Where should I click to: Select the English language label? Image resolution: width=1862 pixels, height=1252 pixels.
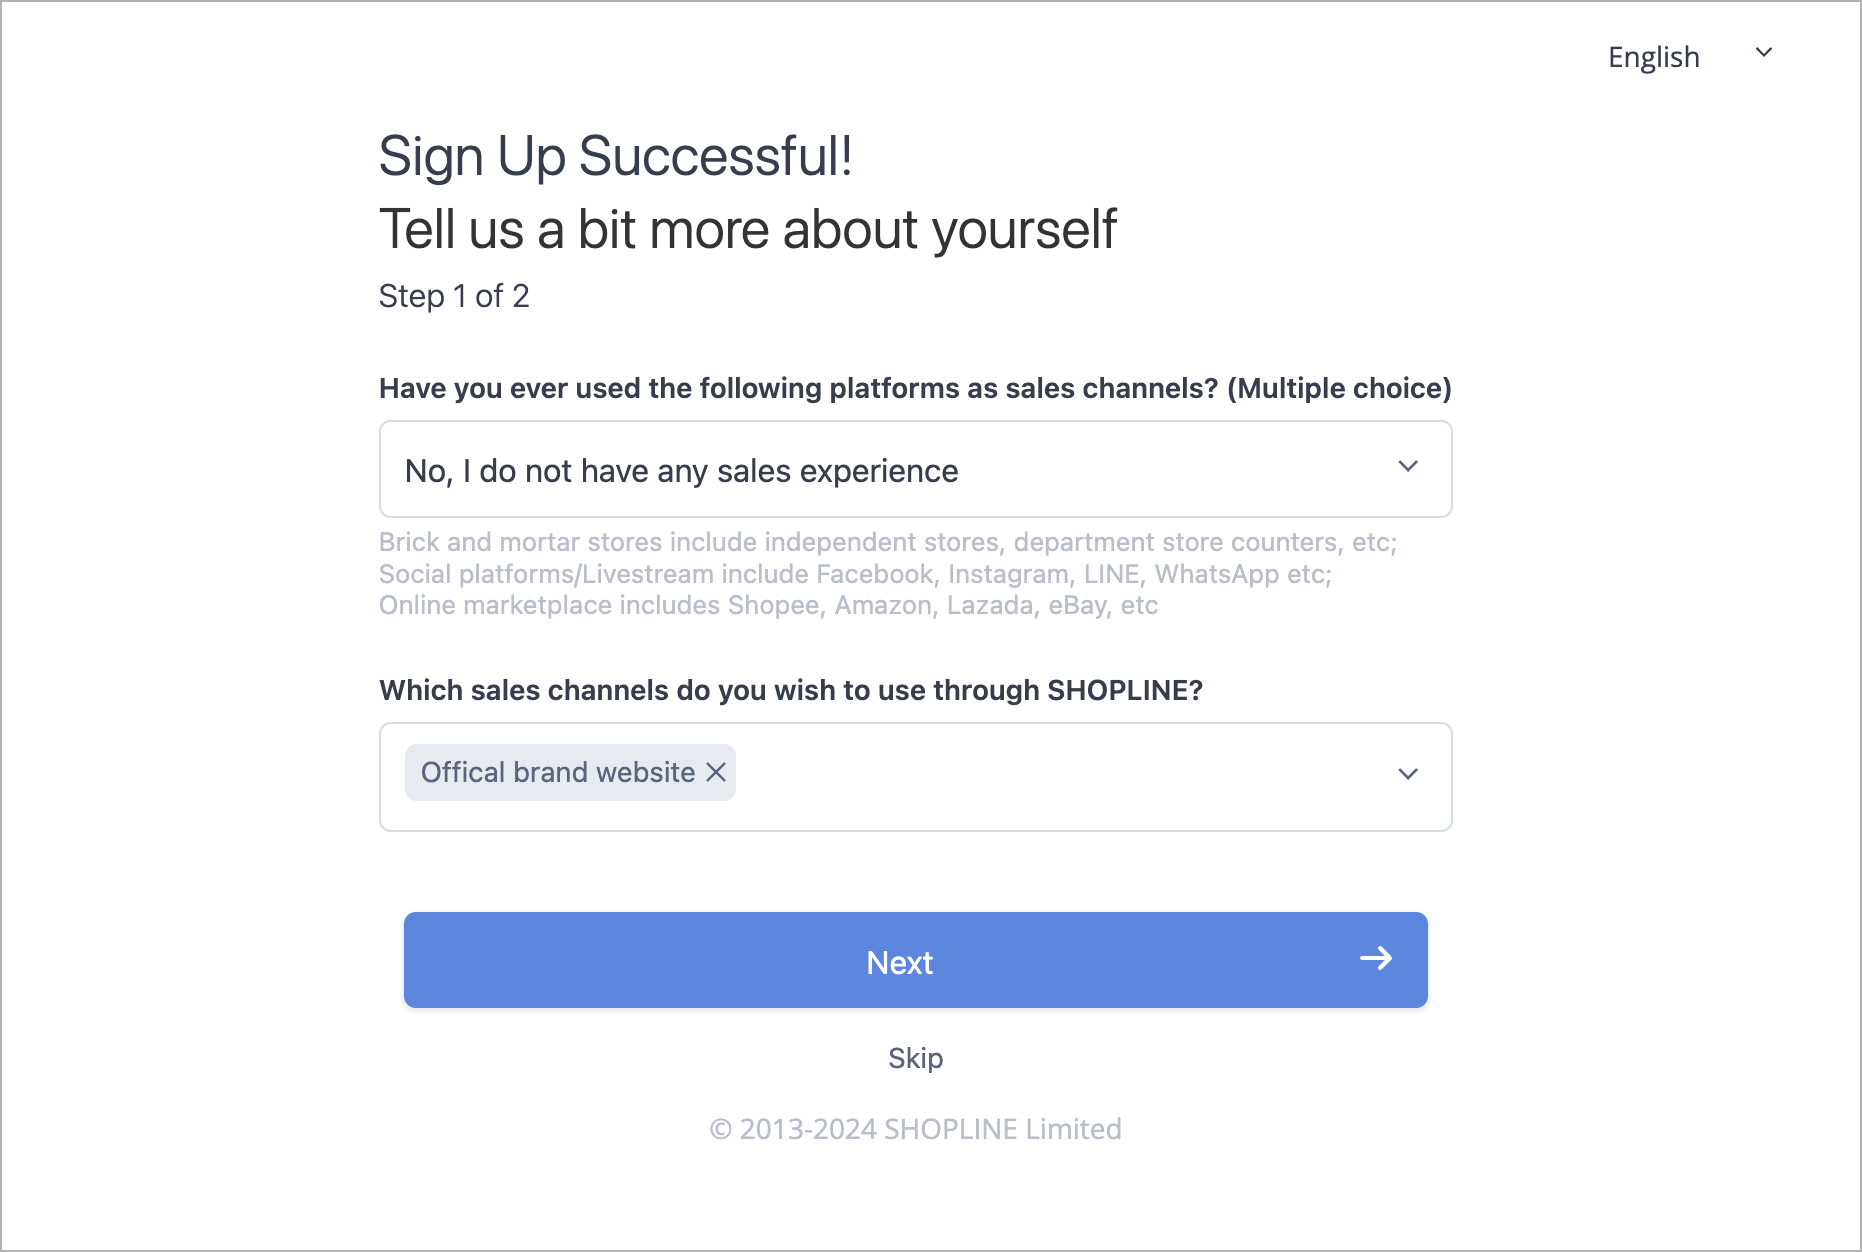1653,57
